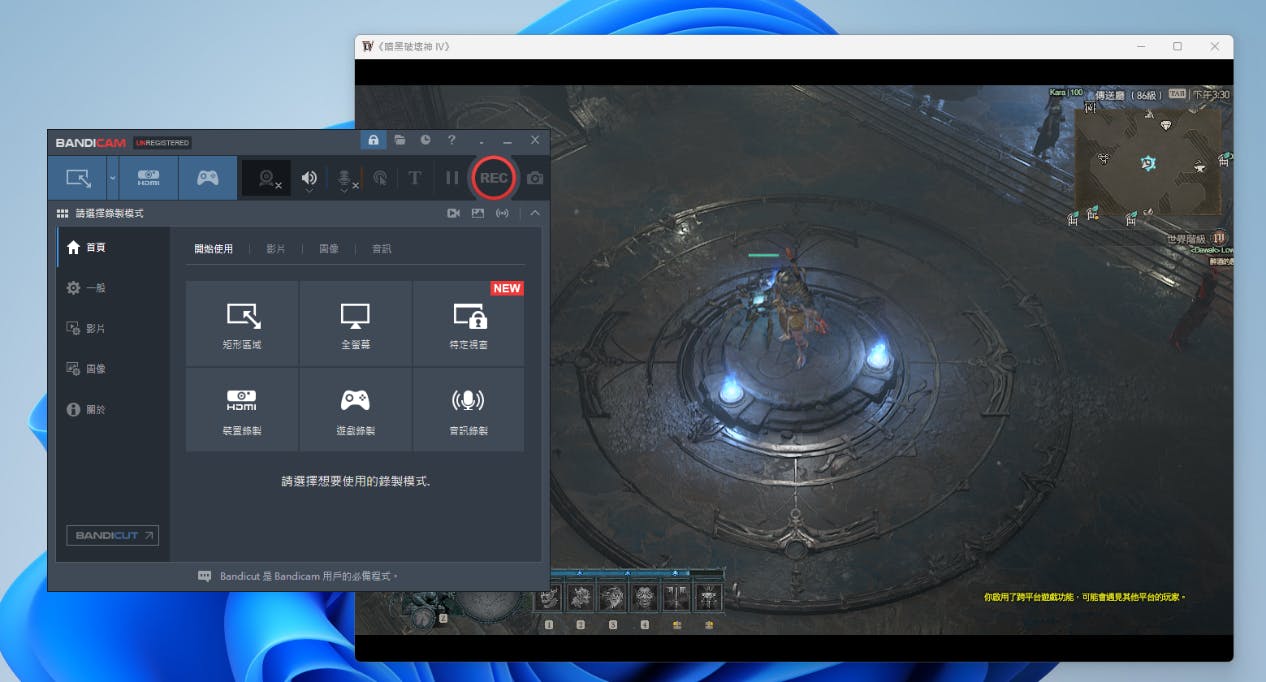Toggle the webcam overlay in the toolbar
The width and height of the screenshot is (1266, 682).
(x=267, y=178)
